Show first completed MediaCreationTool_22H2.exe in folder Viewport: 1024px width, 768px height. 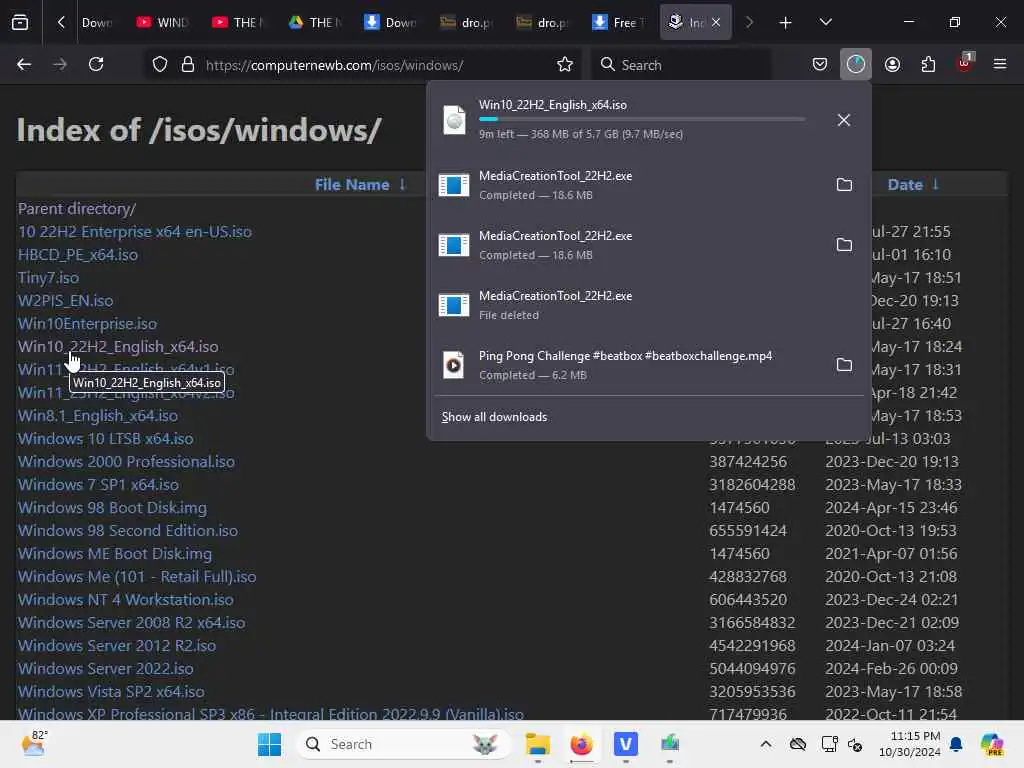coord(844,185)
